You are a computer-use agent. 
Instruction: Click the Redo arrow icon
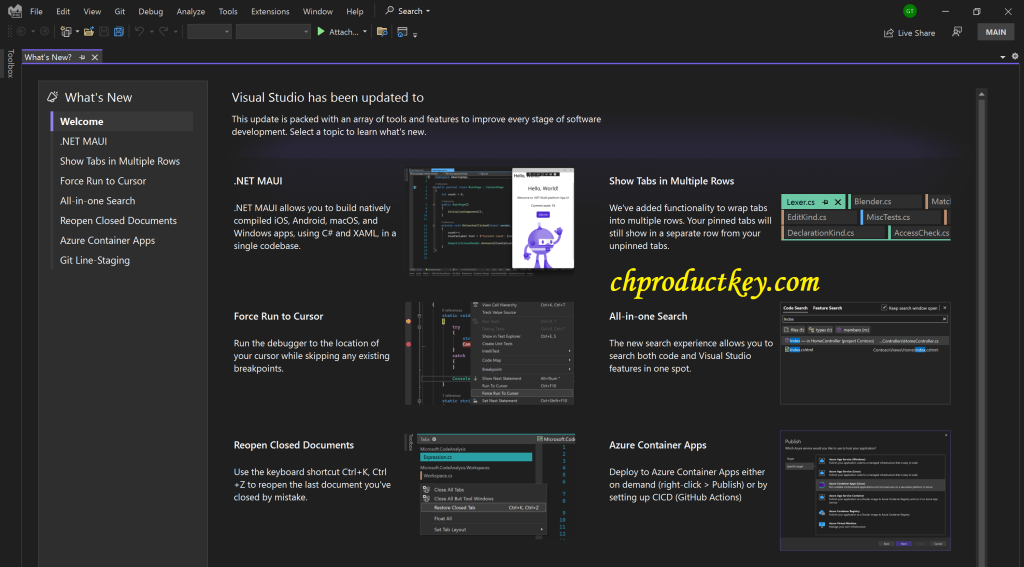164,31
